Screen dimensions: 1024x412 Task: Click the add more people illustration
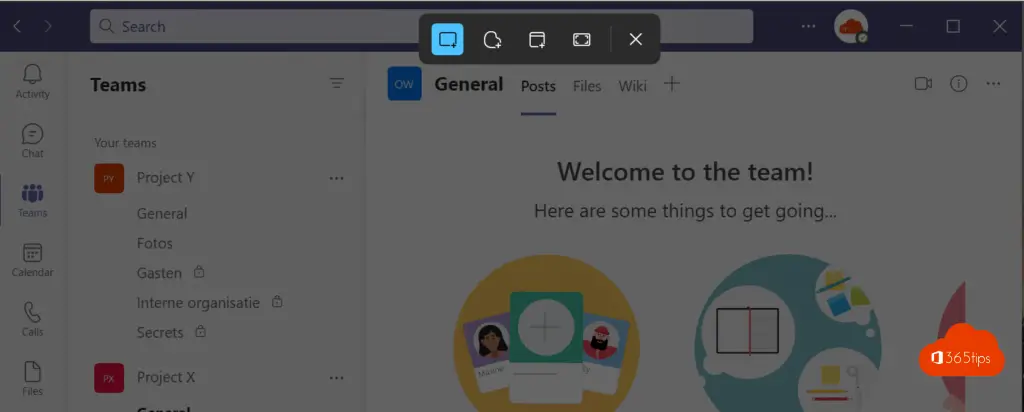point(546,333)
